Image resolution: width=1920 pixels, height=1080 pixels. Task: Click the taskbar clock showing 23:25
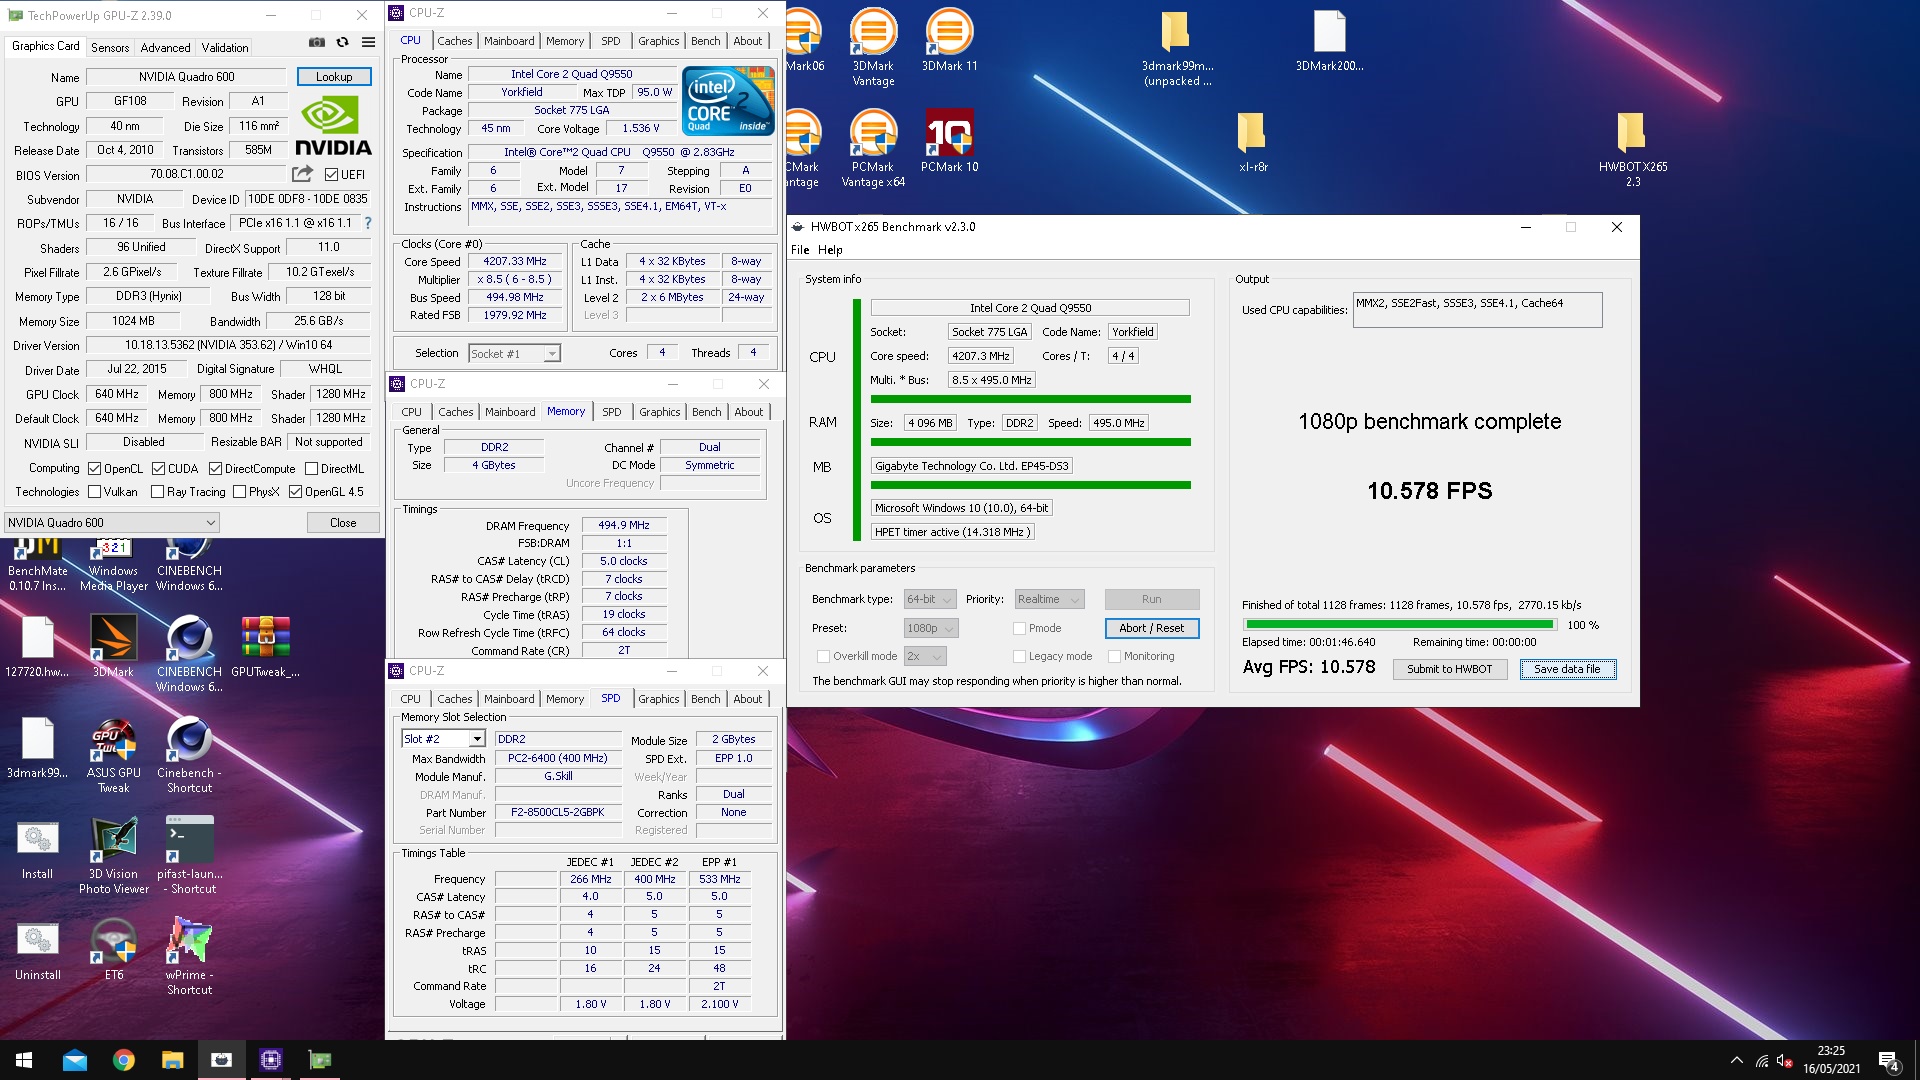[x=1831, y=1060]
